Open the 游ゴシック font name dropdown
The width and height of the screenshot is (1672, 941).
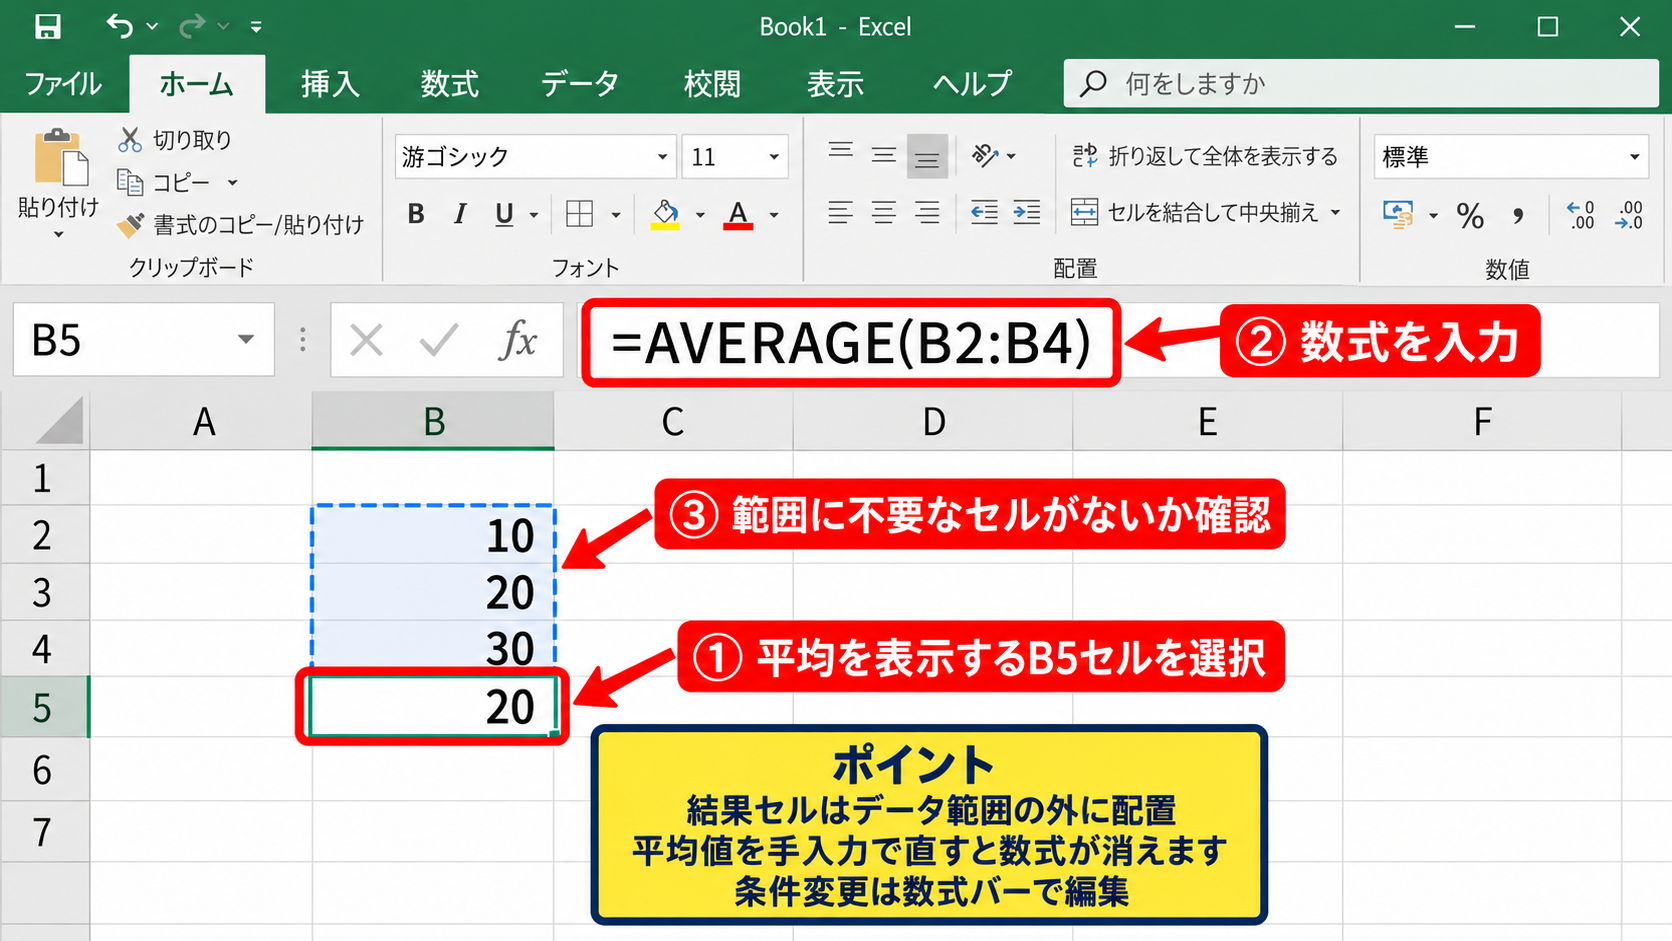click(x=662, y=157)
